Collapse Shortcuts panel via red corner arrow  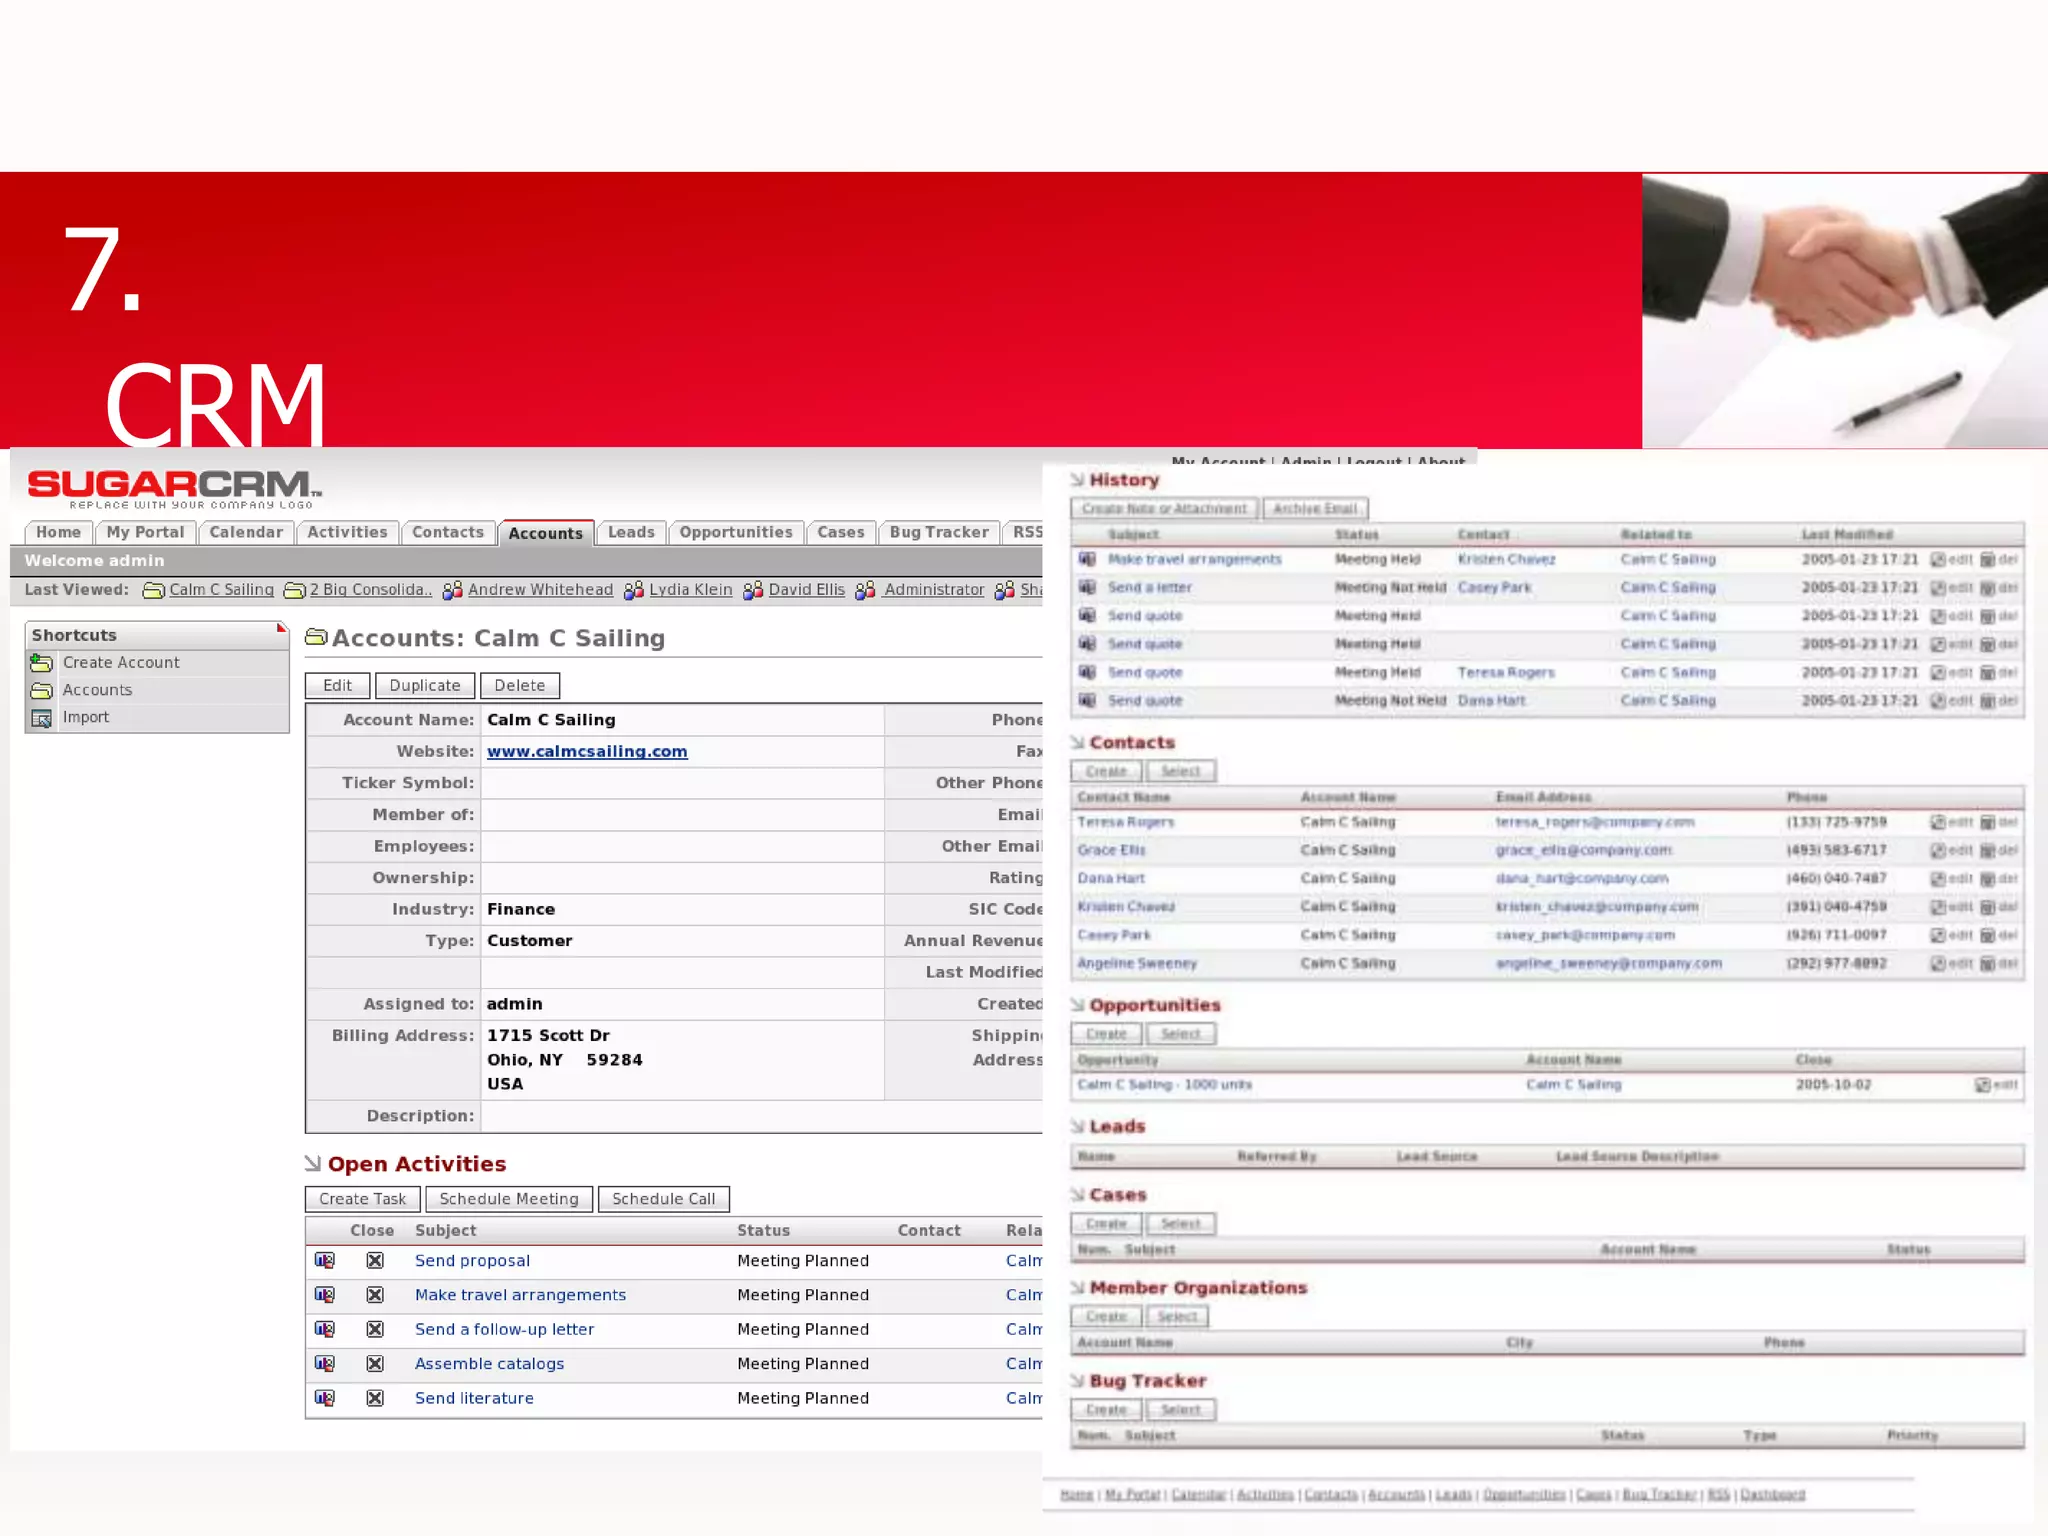tap(281, 628)
